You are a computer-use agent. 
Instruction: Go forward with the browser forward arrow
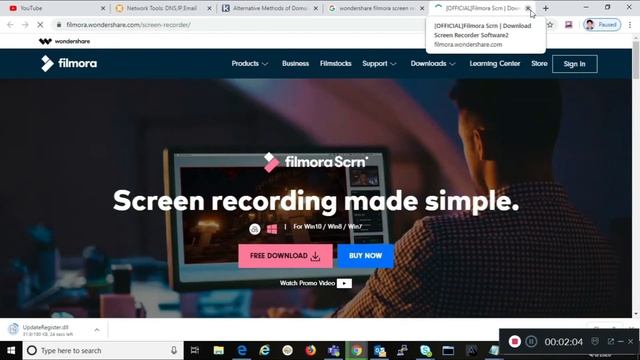(25, 25)
